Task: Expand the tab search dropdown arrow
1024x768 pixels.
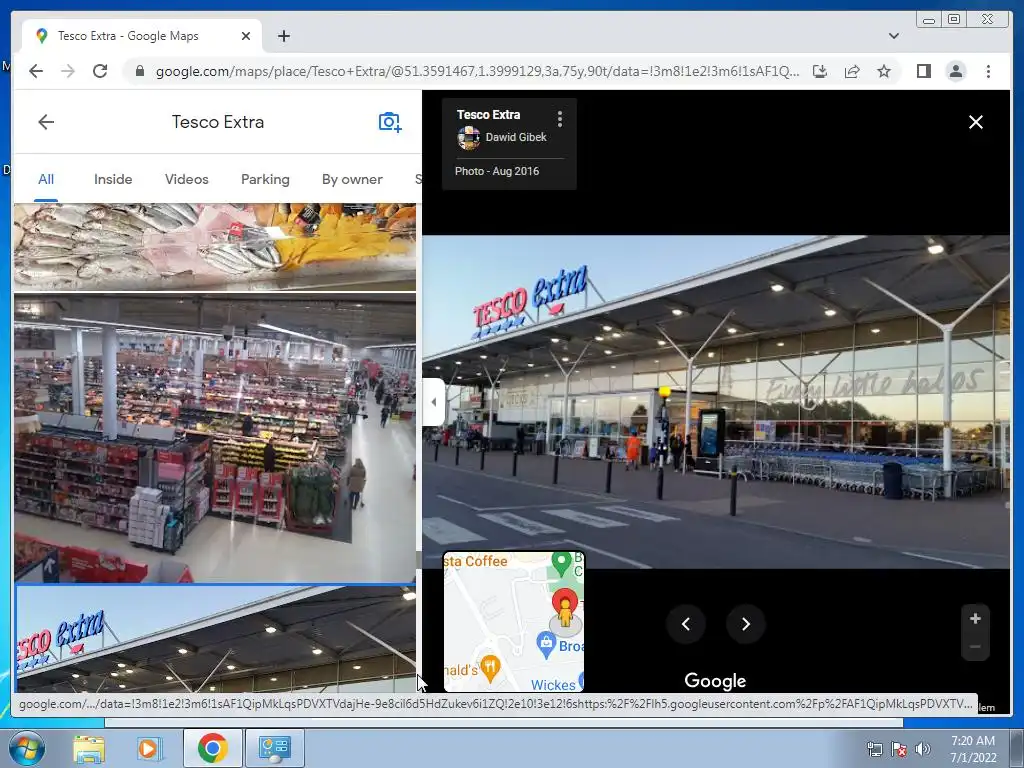Action: (894, 36)
